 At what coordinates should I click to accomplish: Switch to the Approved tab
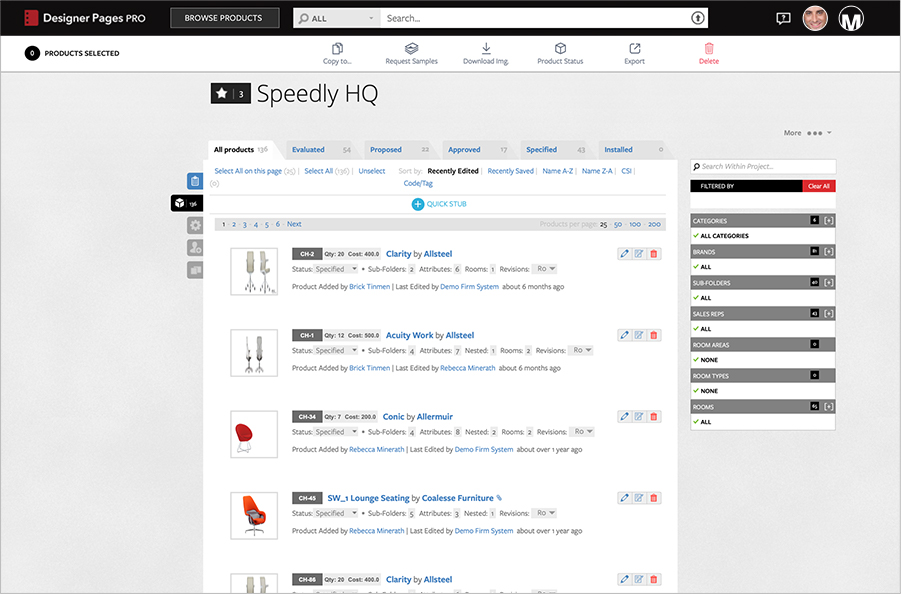(x=478, y=149)
